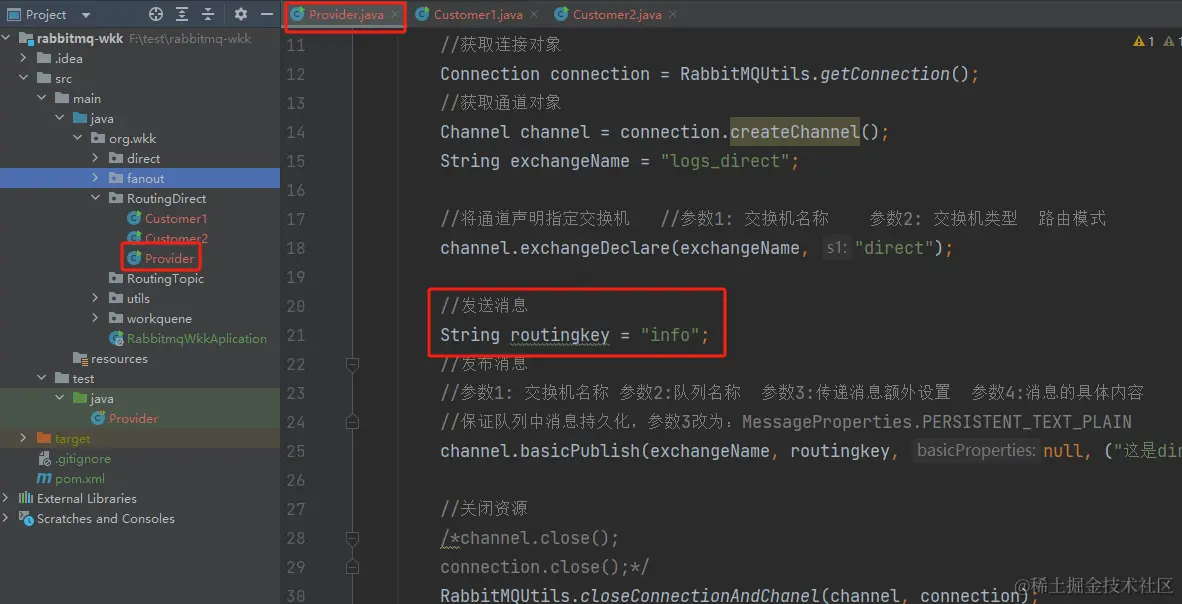Switch to Provider.java tab

tap(346, 14)
